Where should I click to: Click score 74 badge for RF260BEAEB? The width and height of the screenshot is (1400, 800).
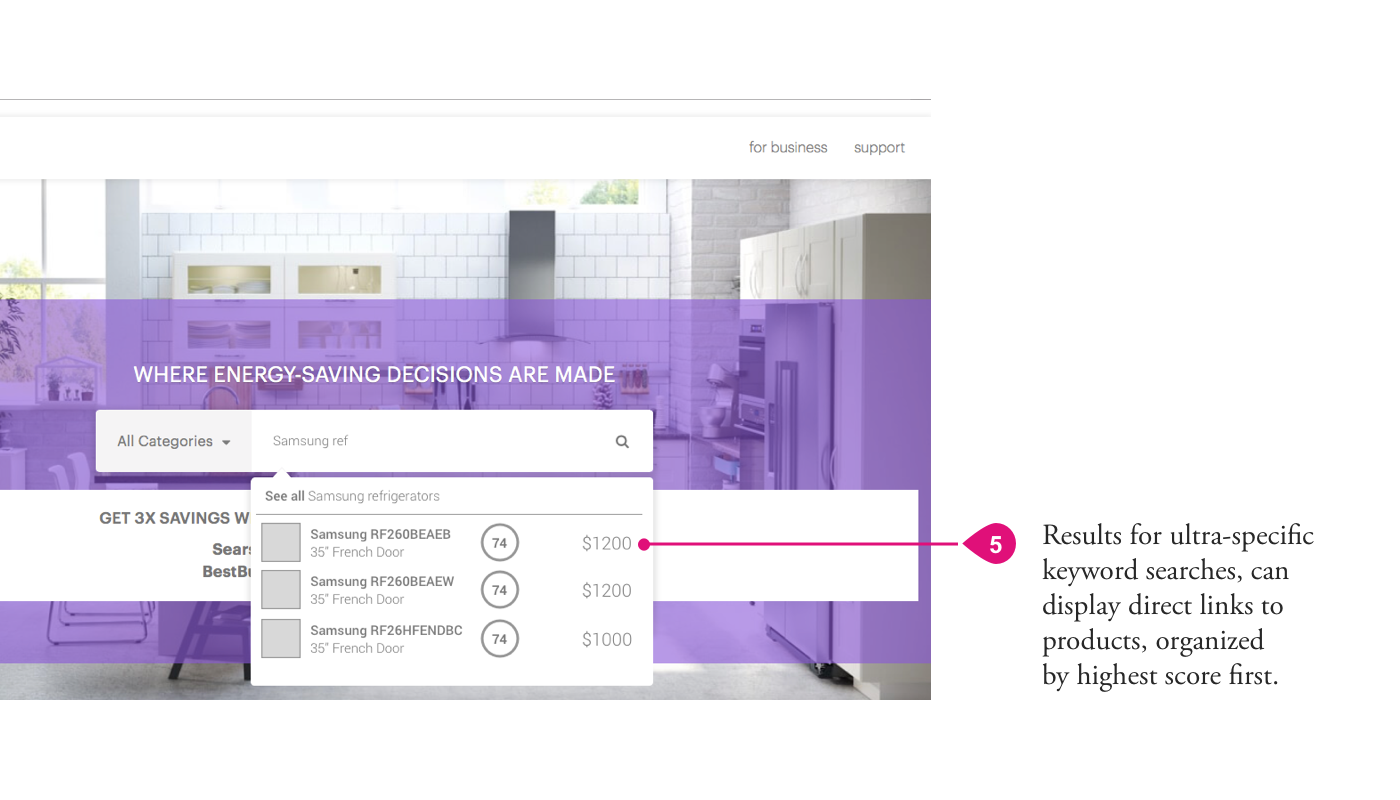[500, 543]
